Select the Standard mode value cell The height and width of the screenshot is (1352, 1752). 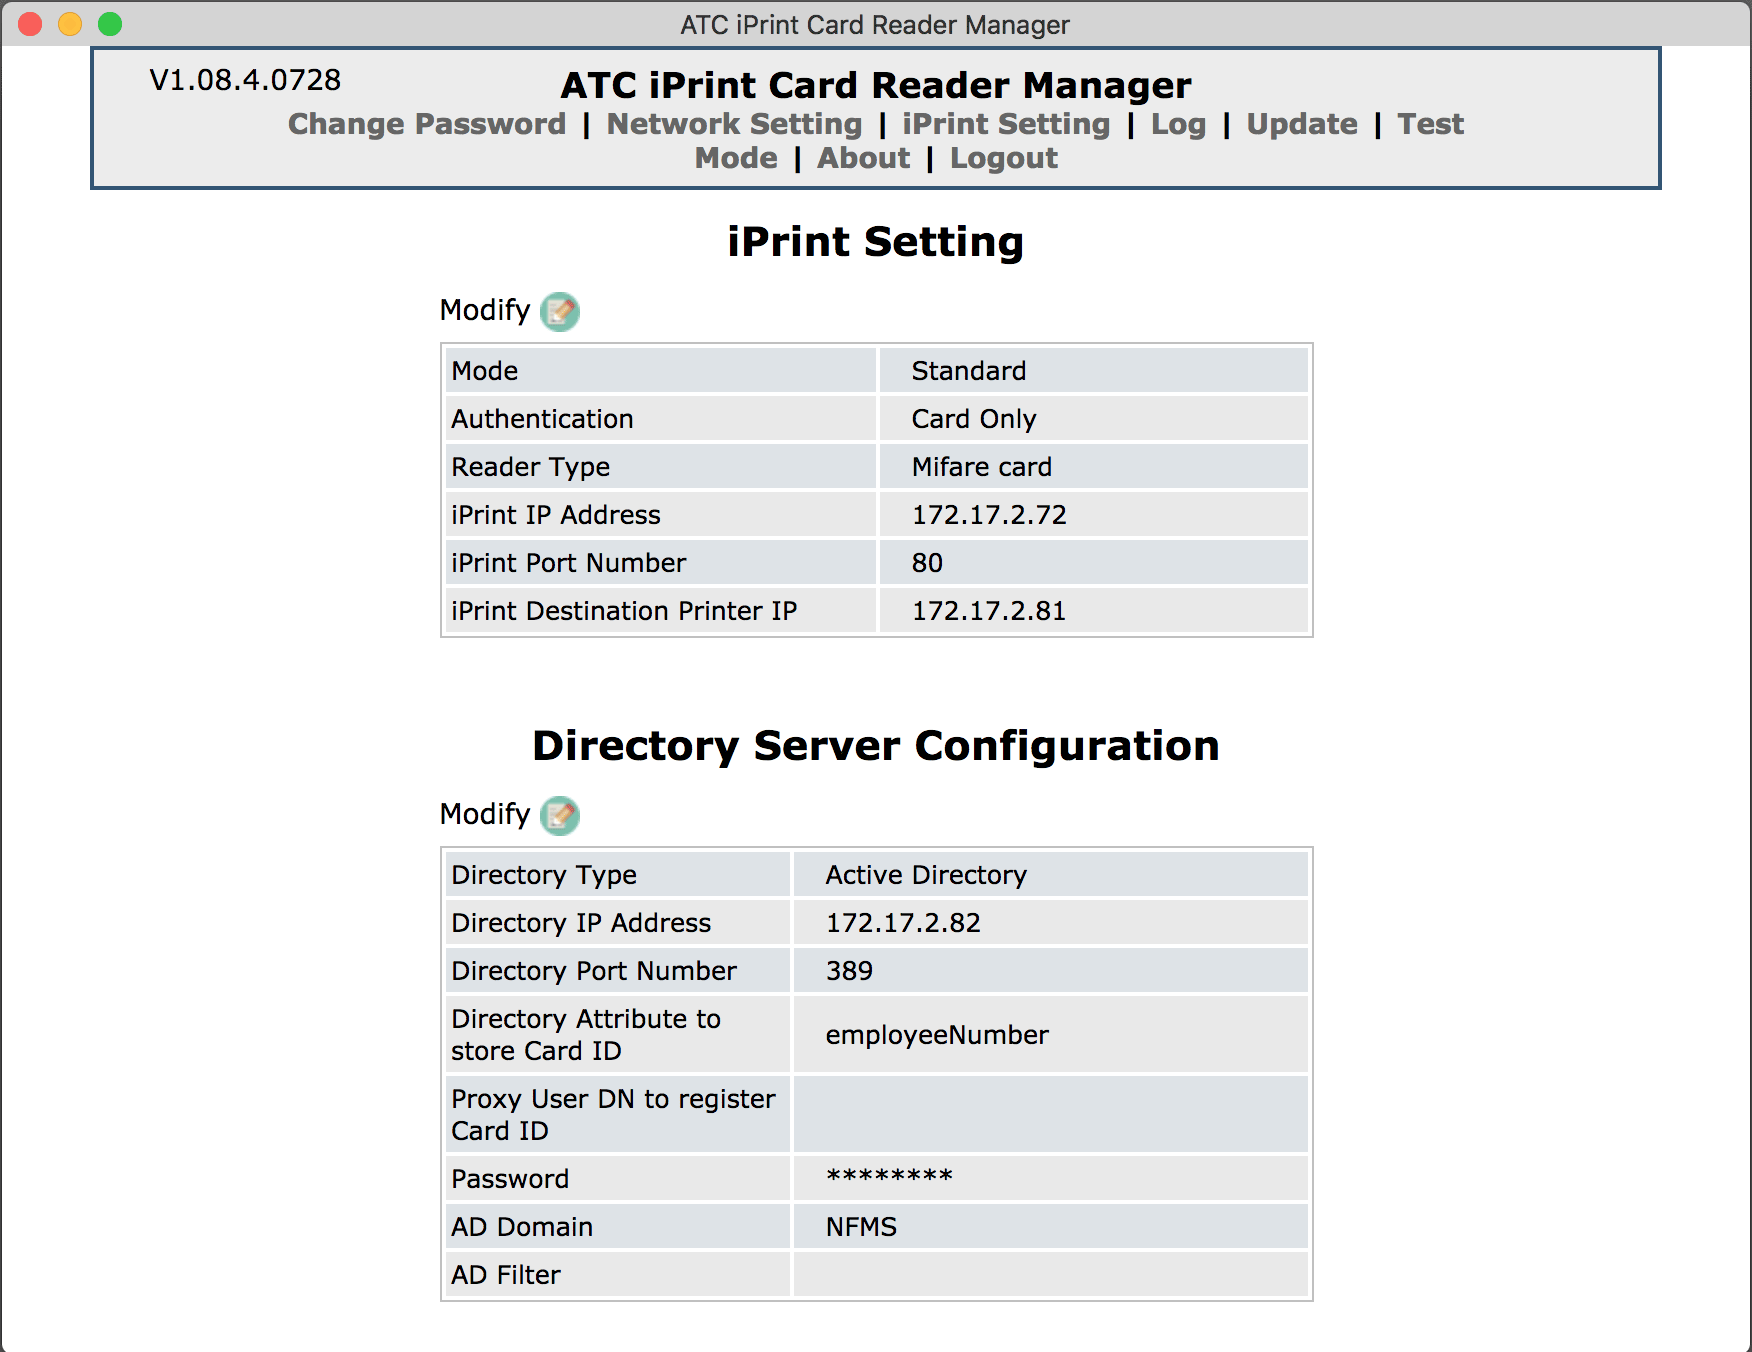tap(1093, 371)
